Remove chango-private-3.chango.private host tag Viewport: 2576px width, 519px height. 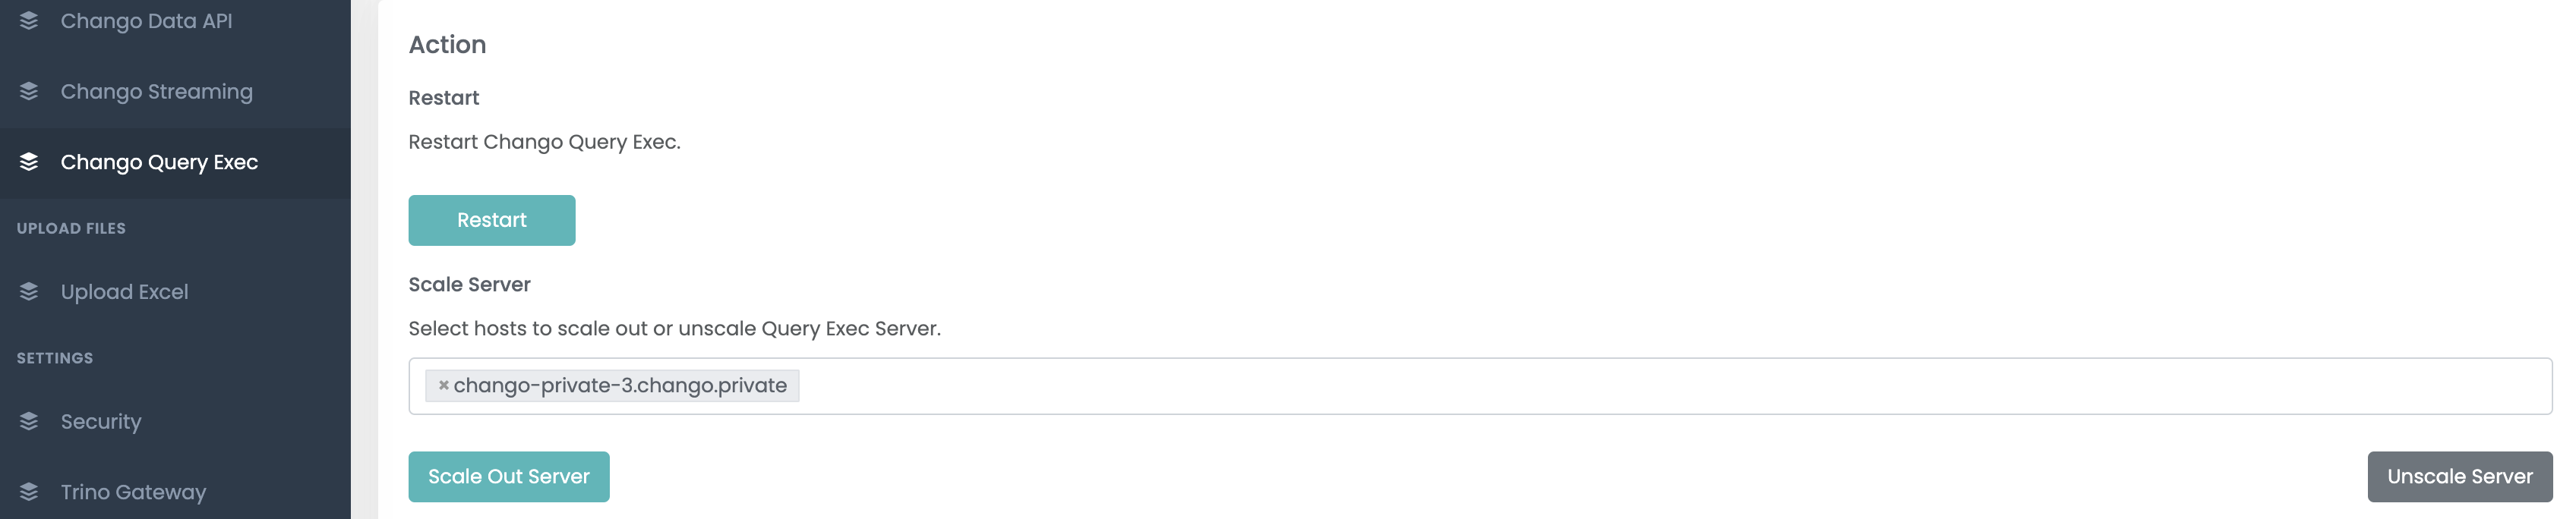click(x=443, y=385)
